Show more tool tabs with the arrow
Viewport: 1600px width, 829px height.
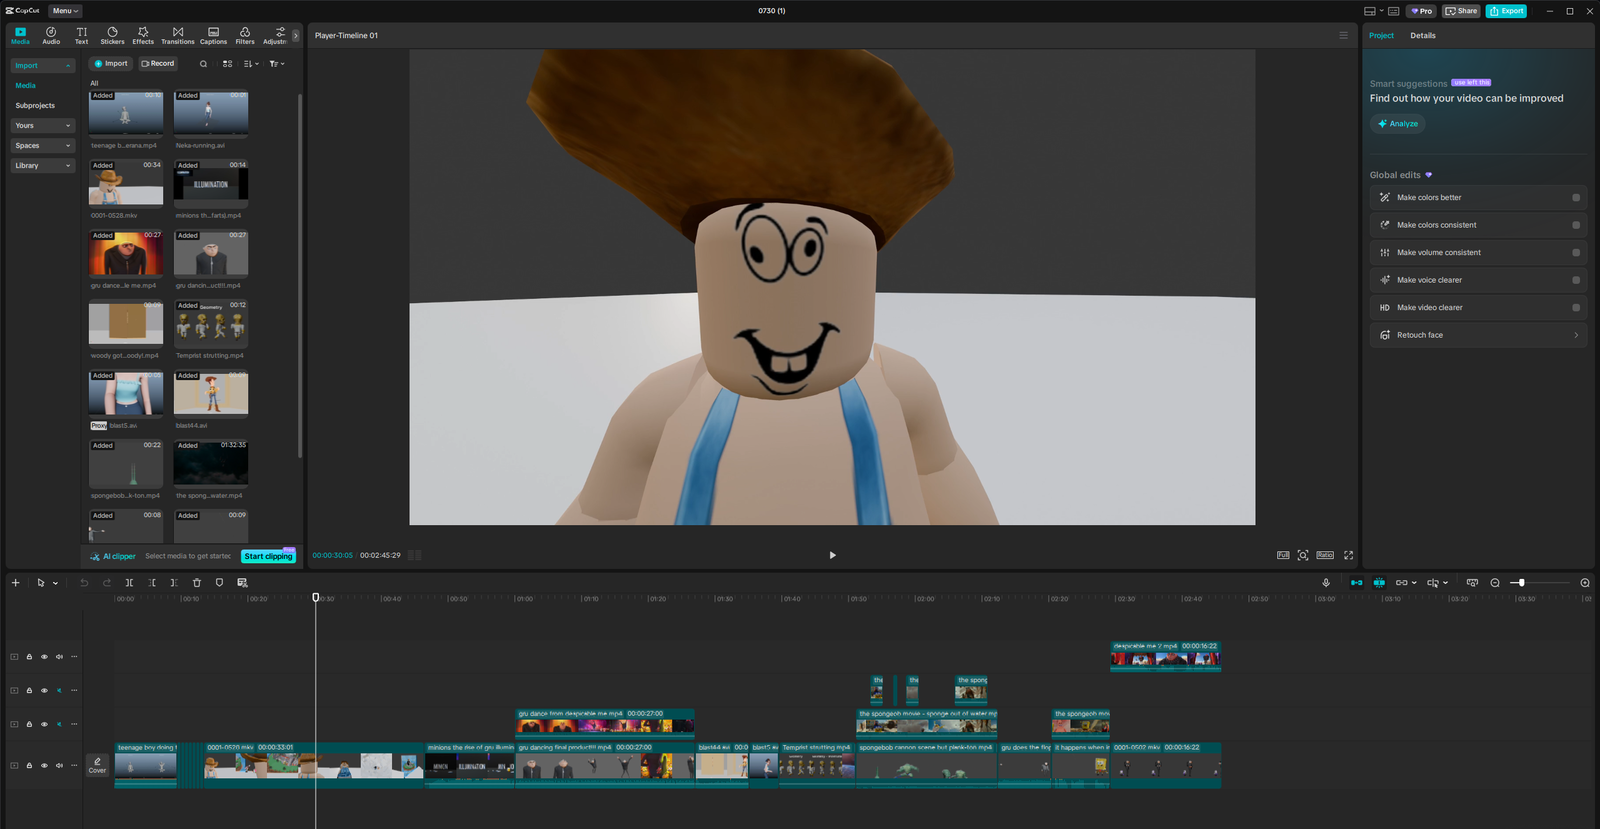[295, 36]
